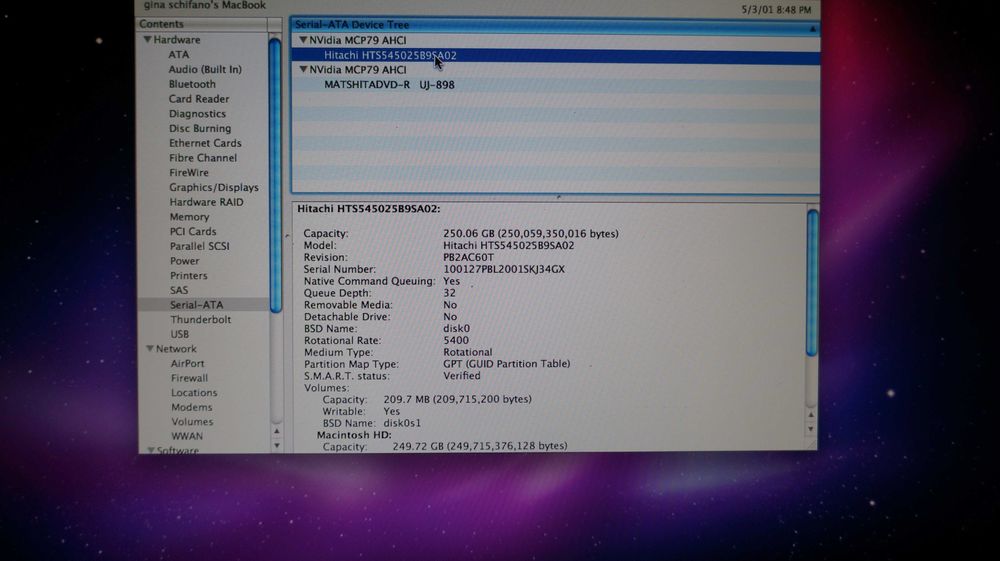Open Firewall under Network
The width and height of the screenshot is (1000, 561).
[x=189, y=378]
